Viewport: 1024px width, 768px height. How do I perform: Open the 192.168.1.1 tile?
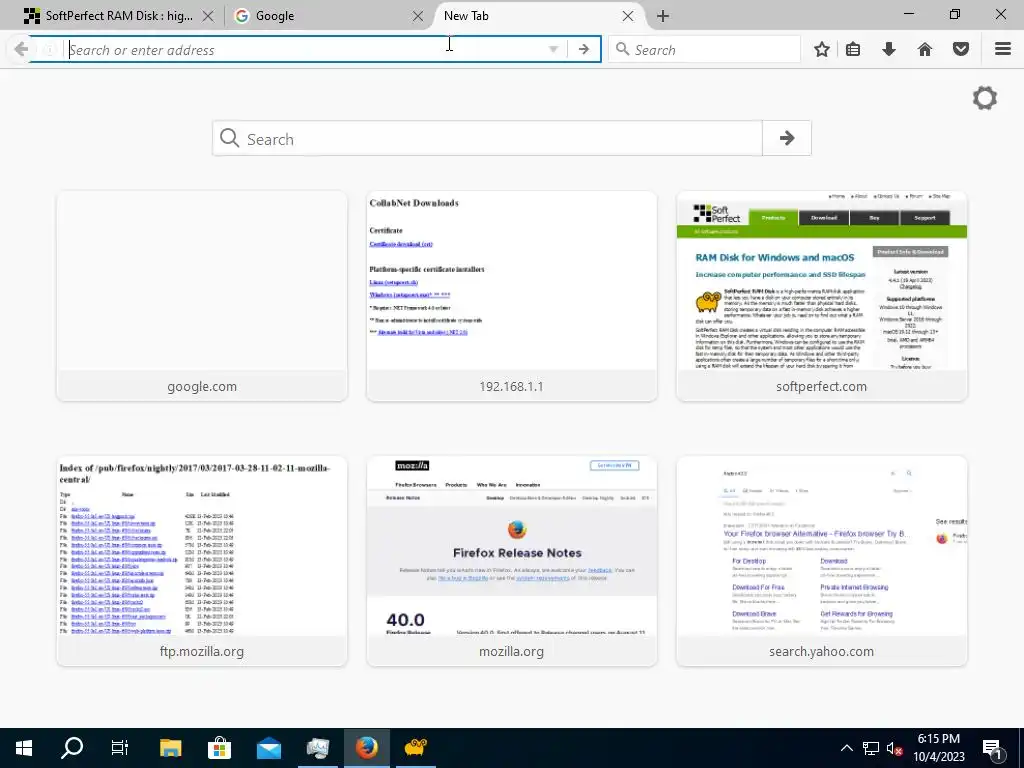[511, 296]
